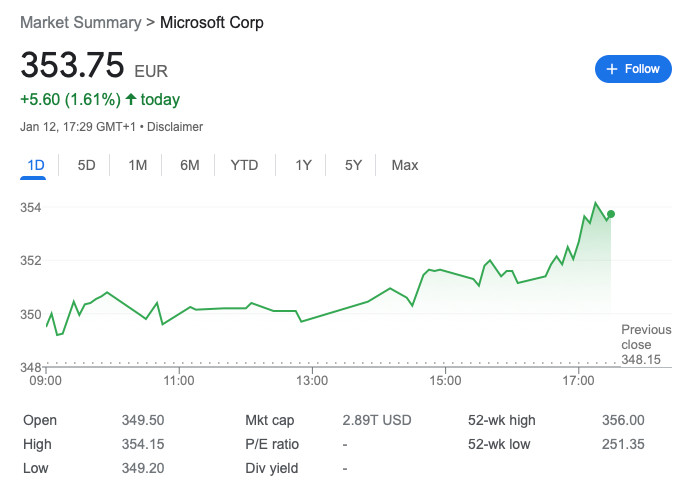
Task: Click the Open label in stats table
Action: (40, 420)
